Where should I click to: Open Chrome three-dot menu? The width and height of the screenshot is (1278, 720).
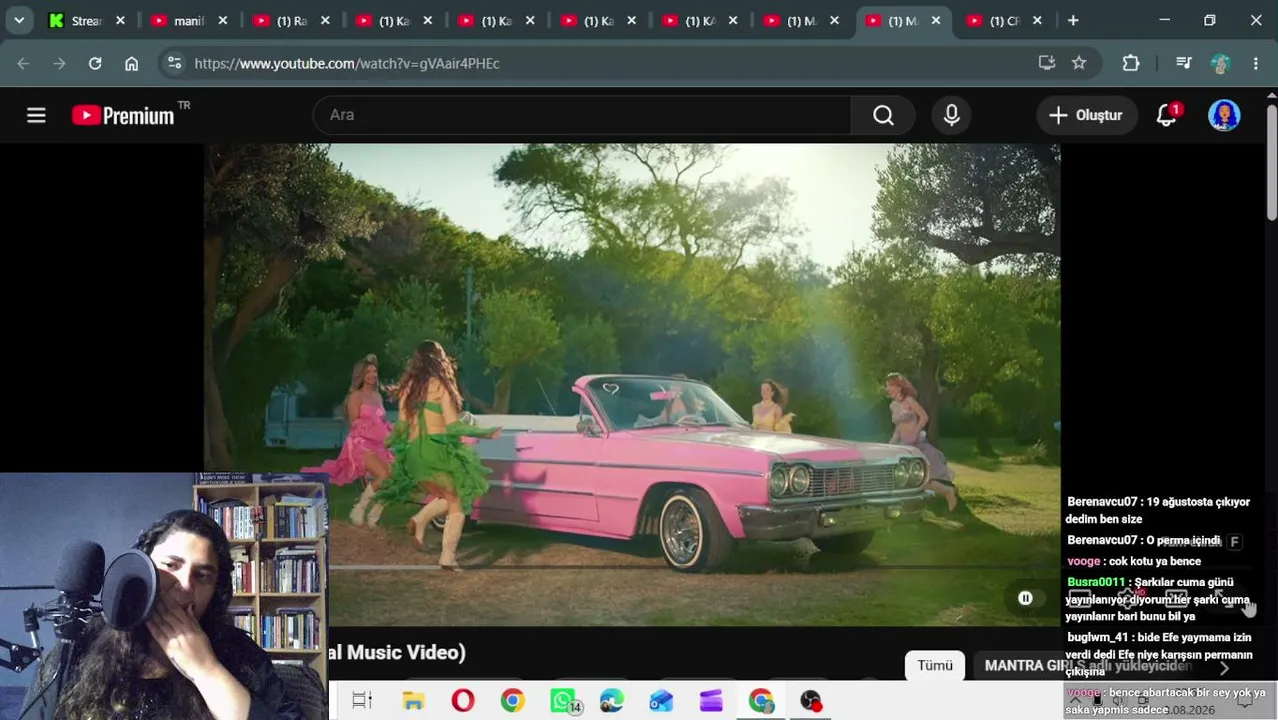[x=1256, y=63]
